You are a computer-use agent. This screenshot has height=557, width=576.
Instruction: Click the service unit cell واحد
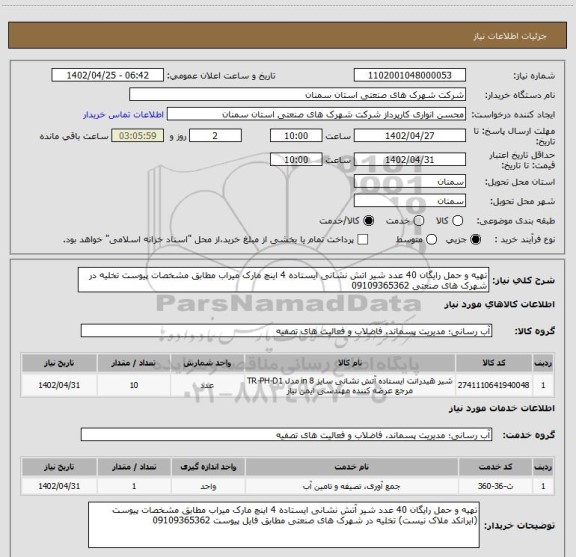pyautogui.click(x=208, y=486)
